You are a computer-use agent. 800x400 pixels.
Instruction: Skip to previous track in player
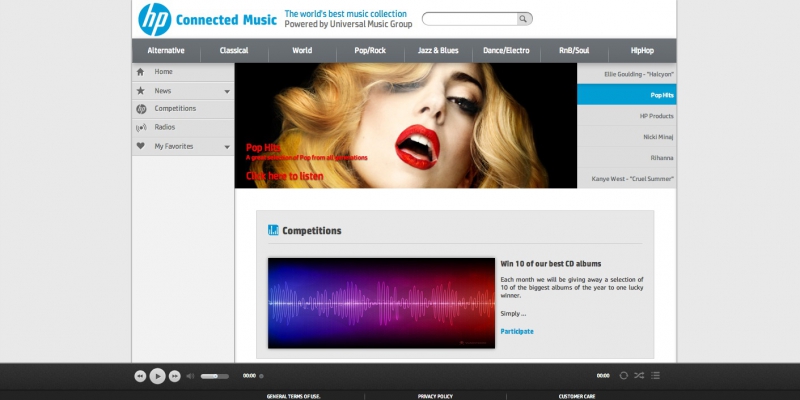pyautogui.click(x=140, y=376)
